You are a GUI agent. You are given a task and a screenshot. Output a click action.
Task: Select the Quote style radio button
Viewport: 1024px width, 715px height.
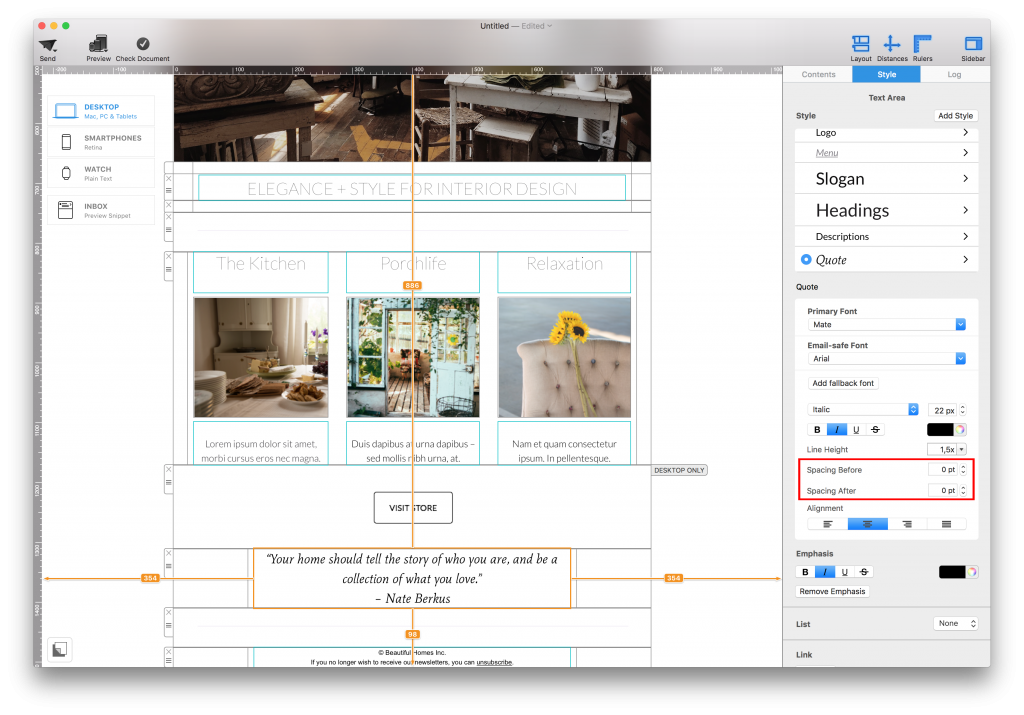point(806,259)
